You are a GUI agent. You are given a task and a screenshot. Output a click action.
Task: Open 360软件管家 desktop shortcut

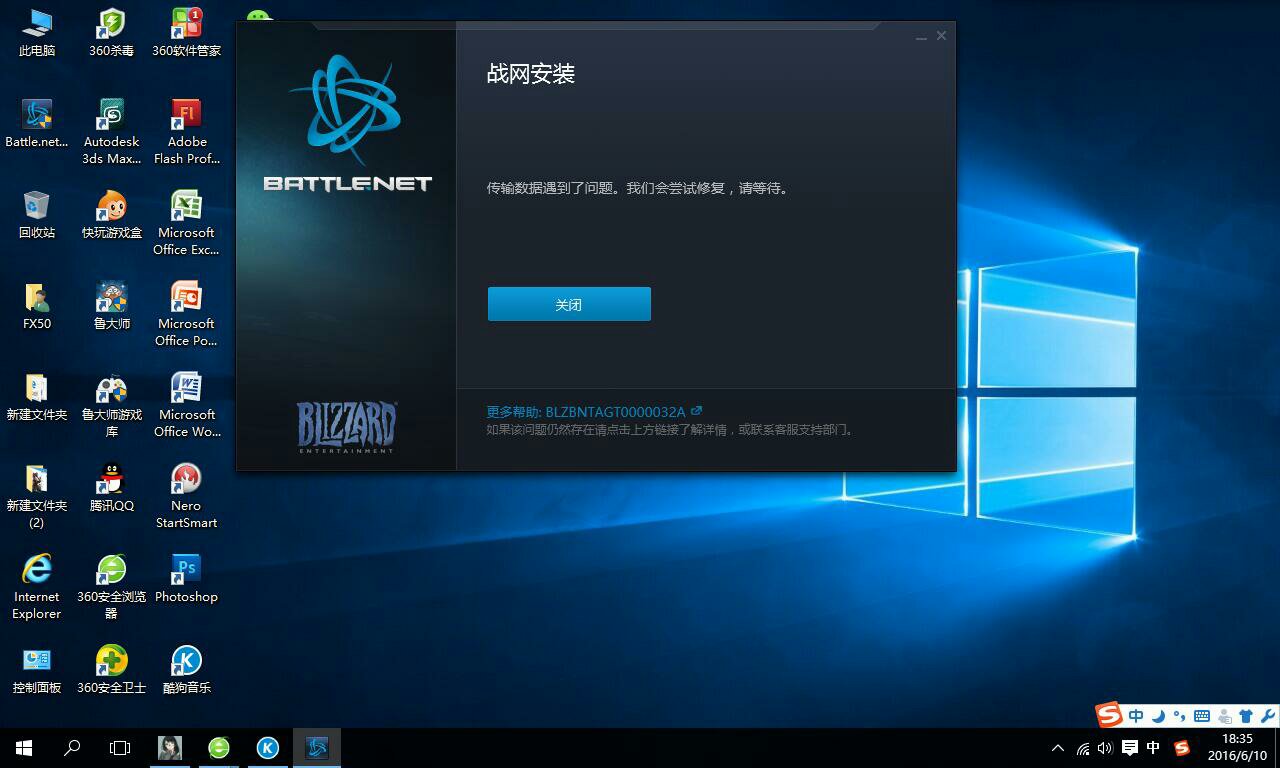click(186, 33)
